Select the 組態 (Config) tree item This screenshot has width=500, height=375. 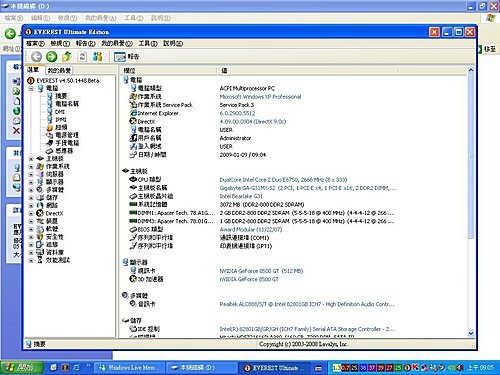pyautogui.click(x=47, y=244)
